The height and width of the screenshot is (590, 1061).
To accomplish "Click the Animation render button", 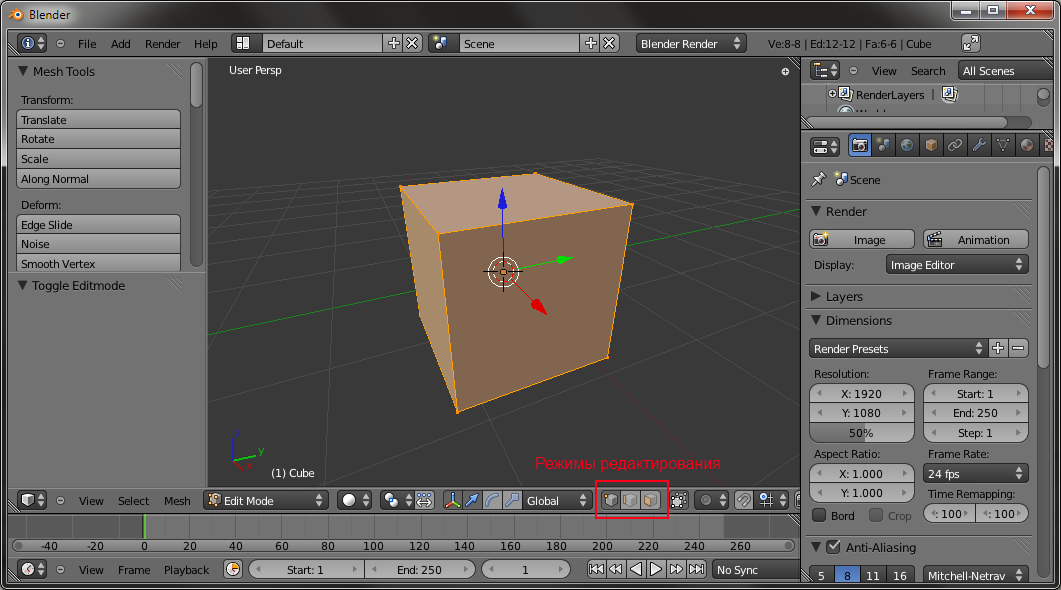I will [975, 240].
